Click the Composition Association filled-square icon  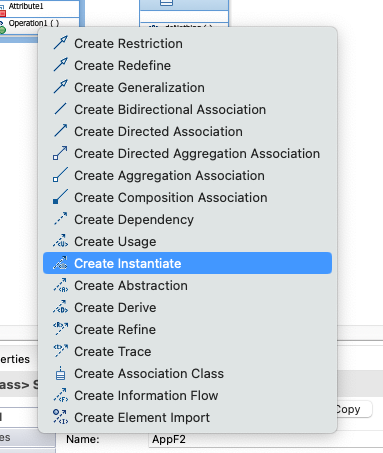[60, 197]
